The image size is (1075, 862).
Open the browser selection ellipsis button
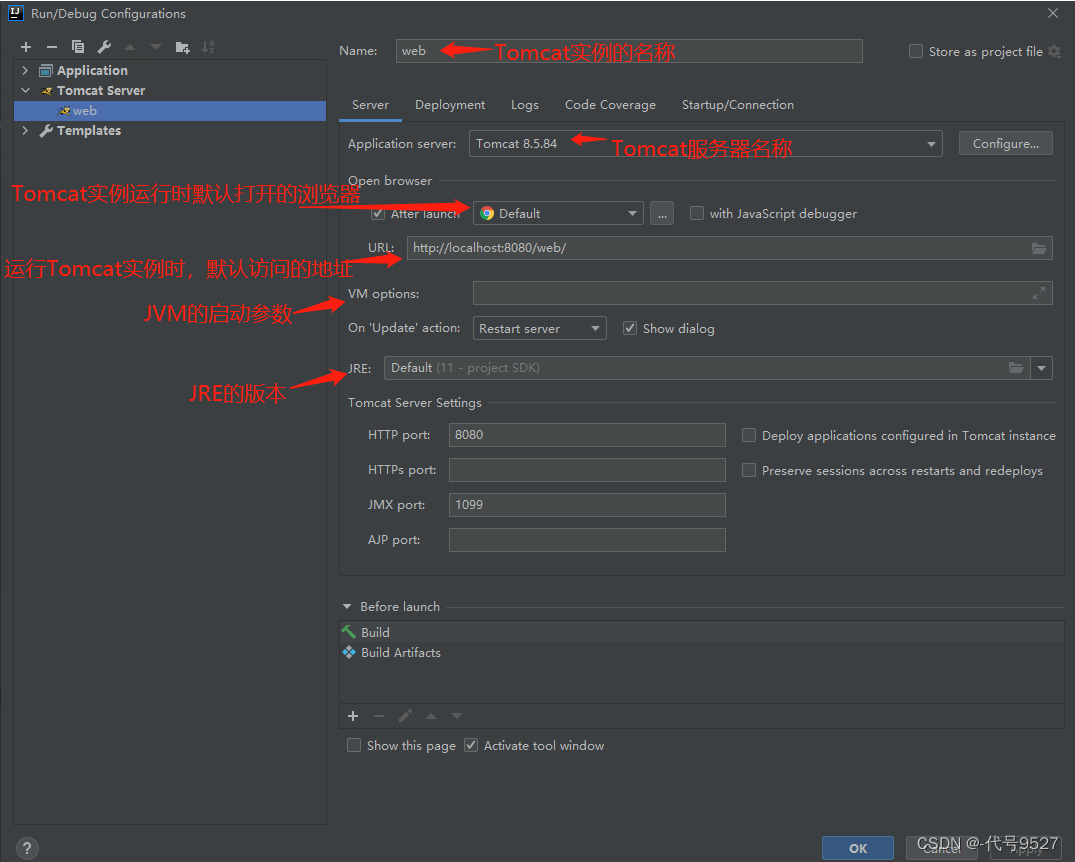point(662,214)
